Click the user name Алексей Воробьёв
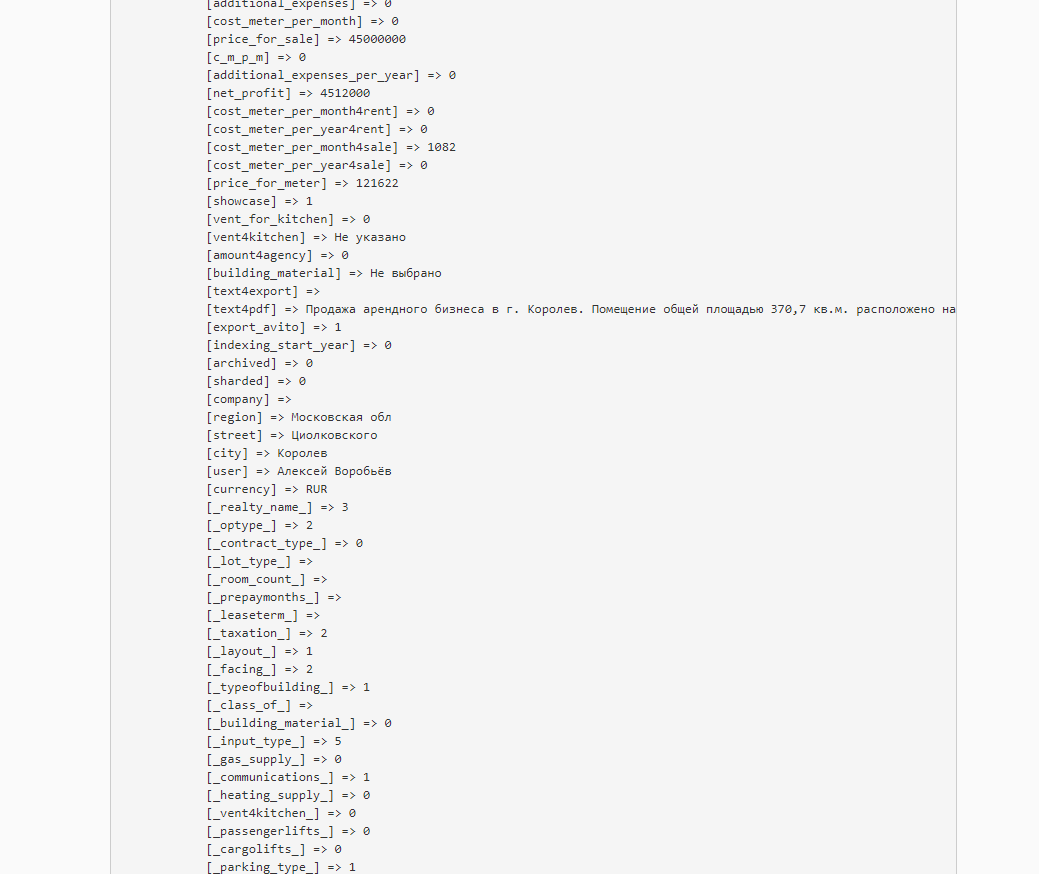The width and height of the screenshot is (1039, 874). pos(334,471)
